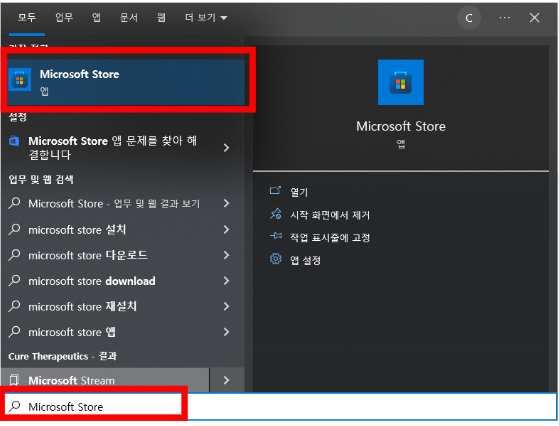Select 'Microsoft Store - 업무 및 웹 결과 보기'
Screen dimensions: 559x426
tap(114, 204)
